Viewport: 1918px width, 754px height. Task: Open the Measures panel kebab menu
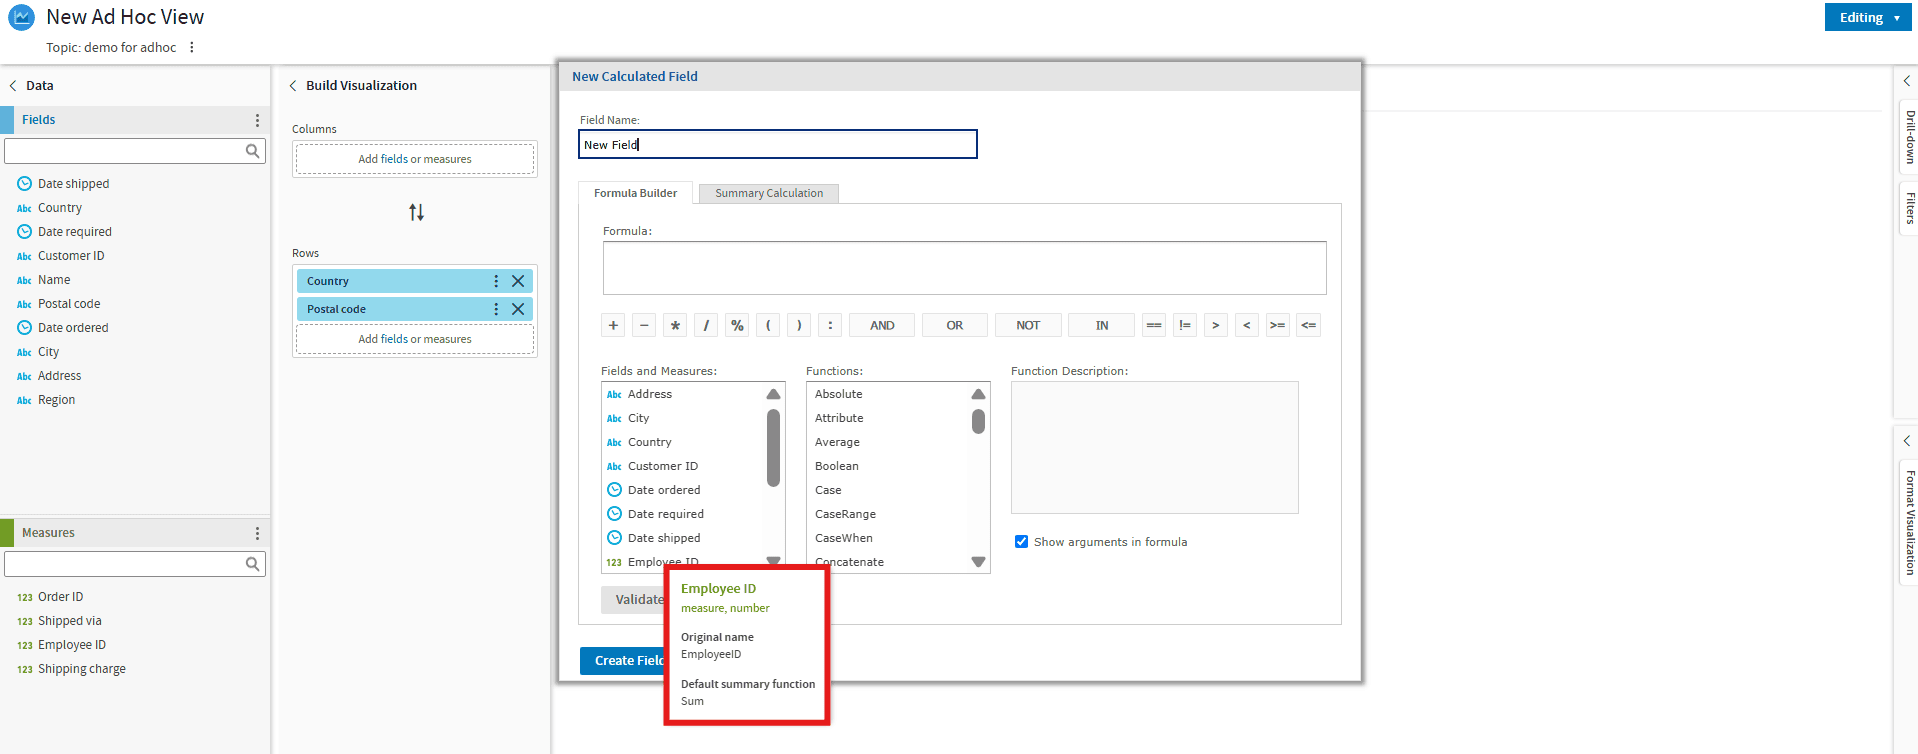pyautogui.click(x=257, y=533)
